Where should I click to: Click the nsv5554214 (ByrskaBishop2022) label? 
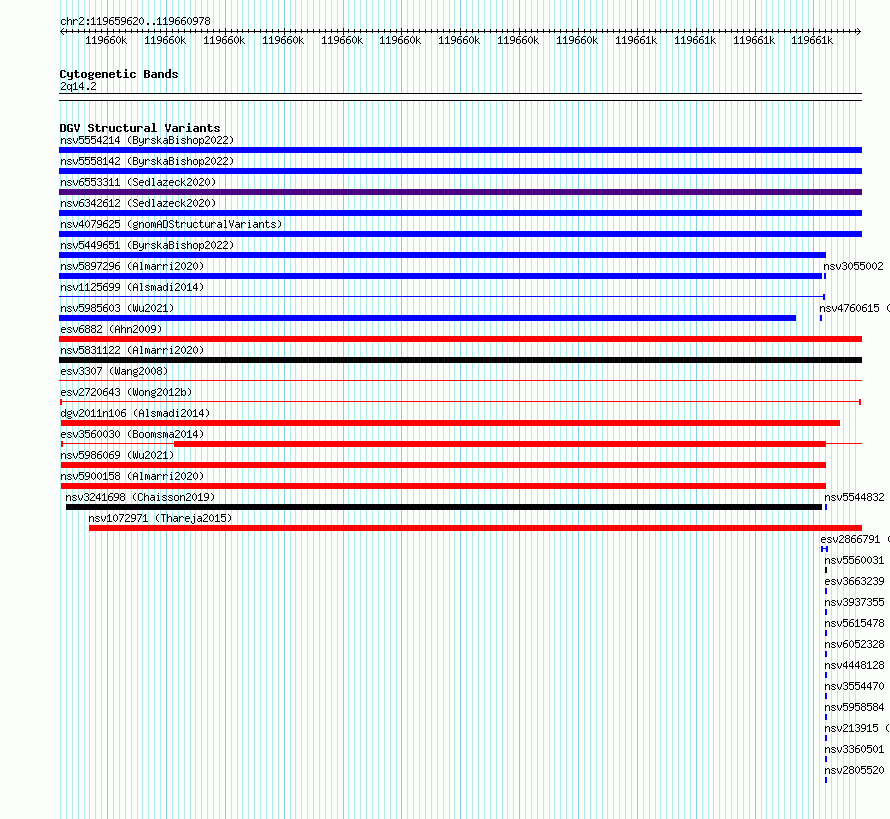[147, 140]
